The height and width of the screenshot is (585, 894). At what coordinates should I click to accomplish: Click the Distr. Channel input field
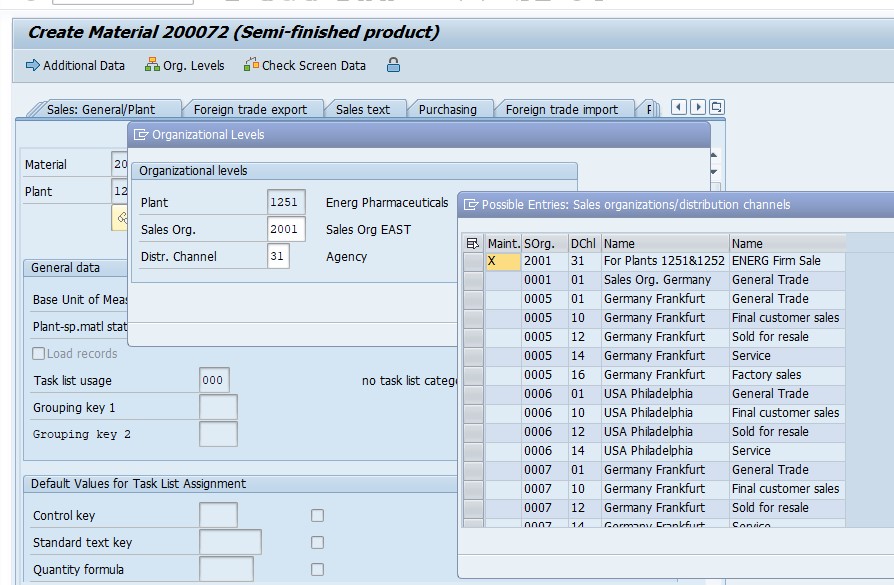tap(278, 256)
